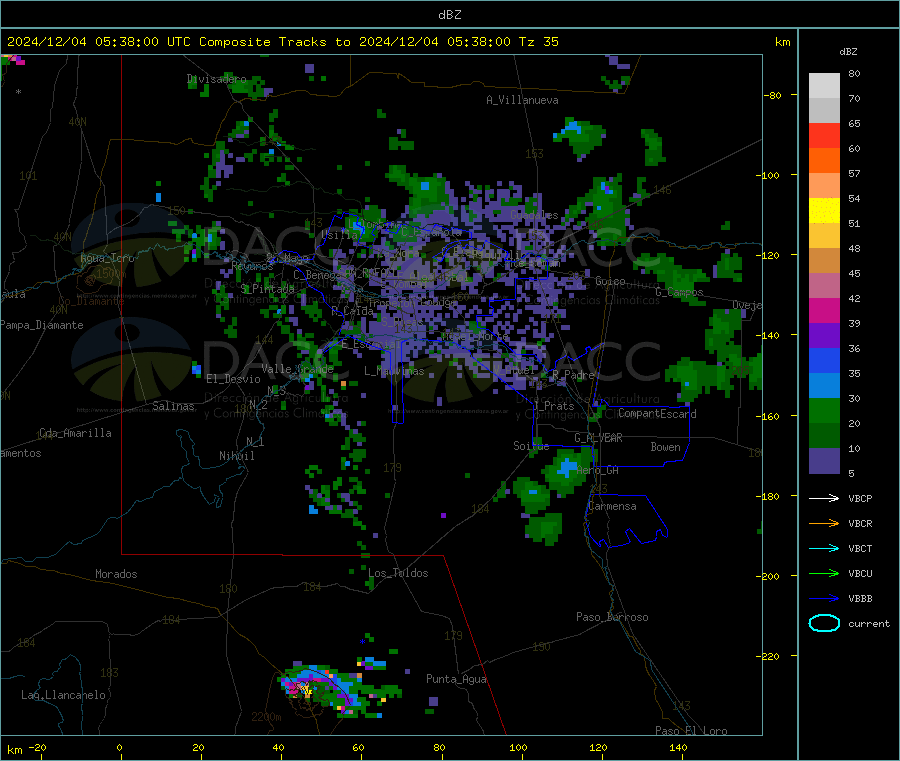Click the G_Campos place label
This screenshot has width=900, height=761.
[x=680, y=292]
